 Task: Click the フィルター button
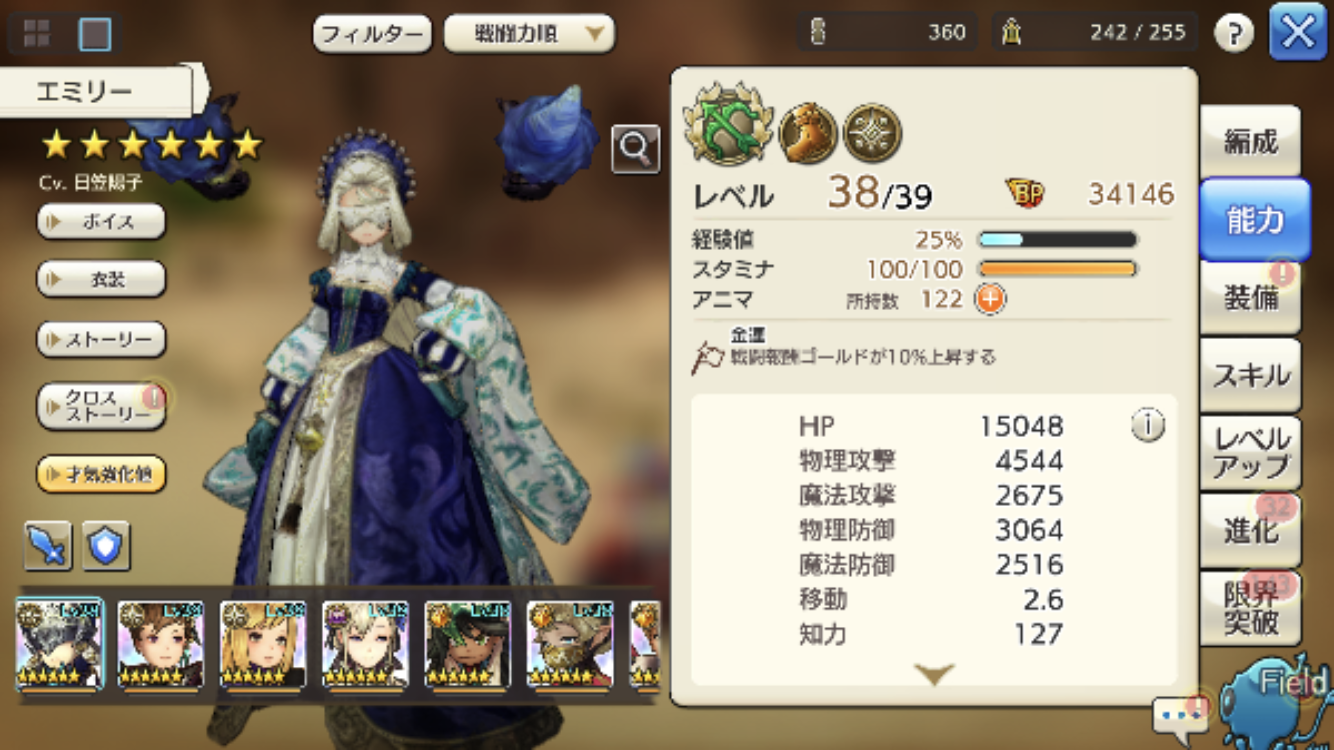pyautogui.click(x=372, y=34)
